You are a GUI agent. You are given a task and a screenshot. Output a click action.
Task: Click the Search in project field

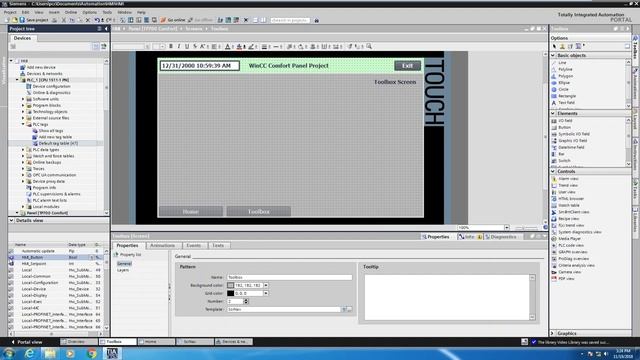tap(290, 20)
